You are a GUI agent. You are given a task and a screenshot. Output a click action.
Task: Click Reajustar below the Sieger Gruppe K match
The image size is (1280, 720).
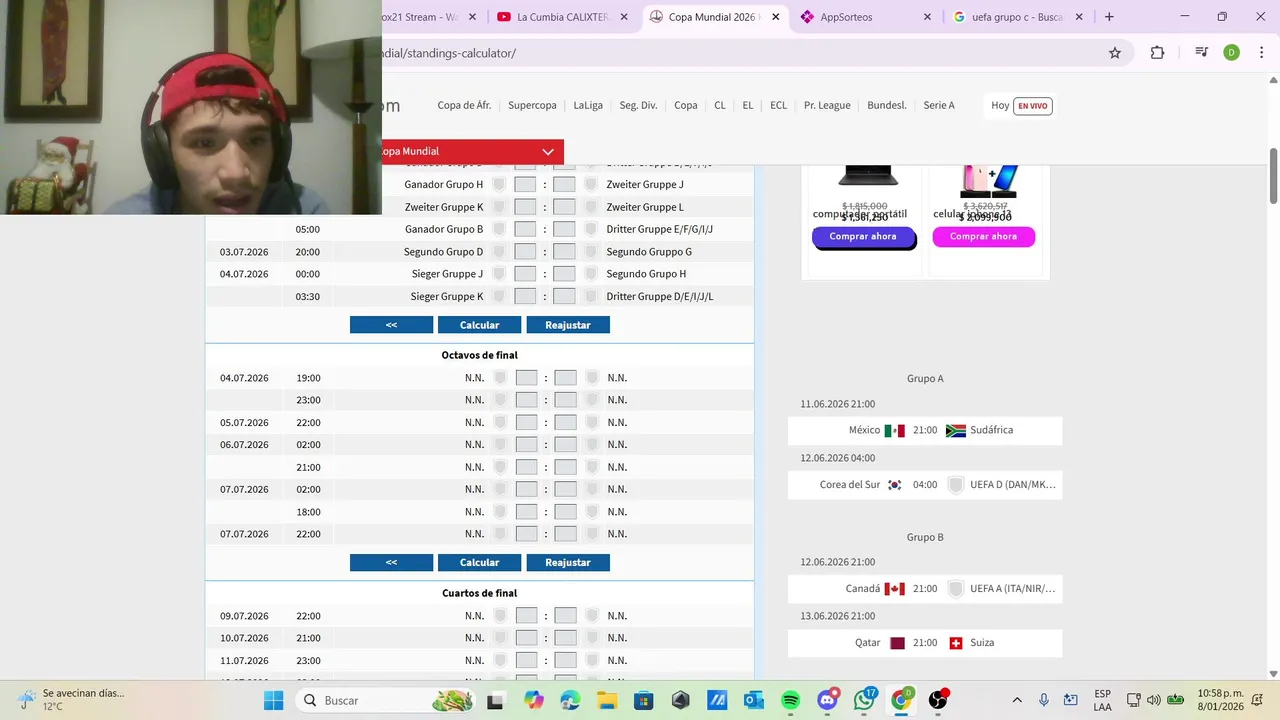(x=568, y=325)
